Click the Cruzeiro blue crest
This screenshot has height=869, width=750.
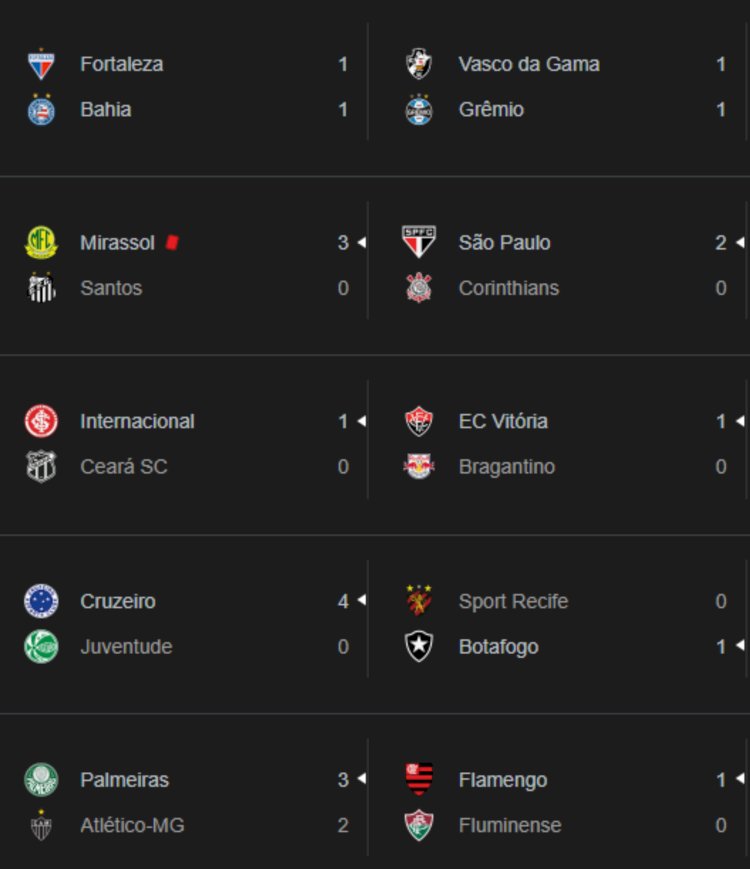(x=41, y=601)
